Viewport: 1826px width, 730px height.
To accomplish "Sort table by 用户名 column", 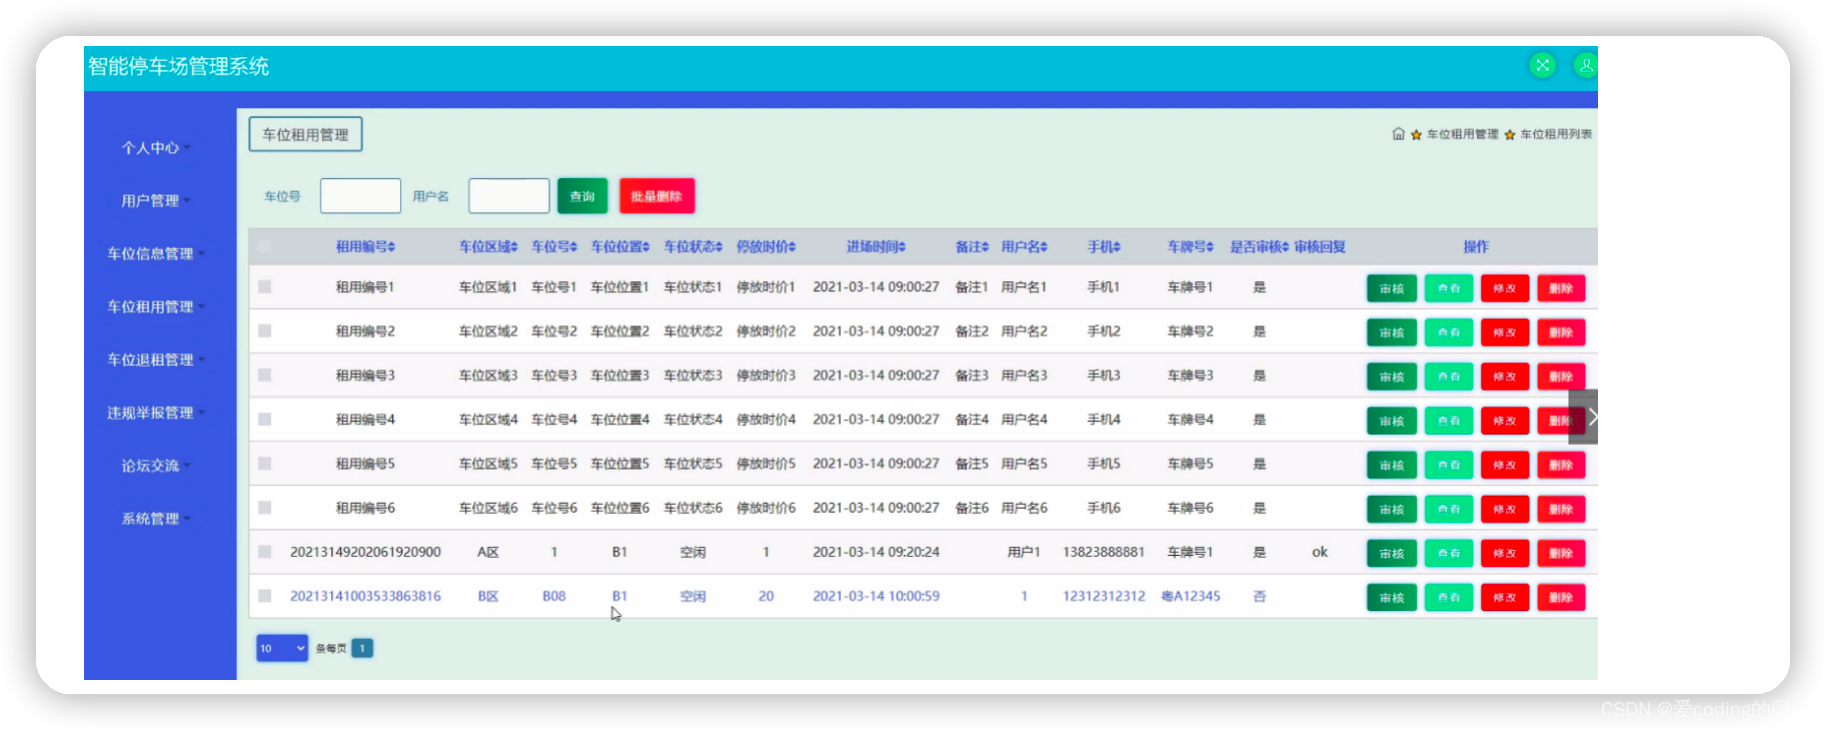I will point(1024,247).
